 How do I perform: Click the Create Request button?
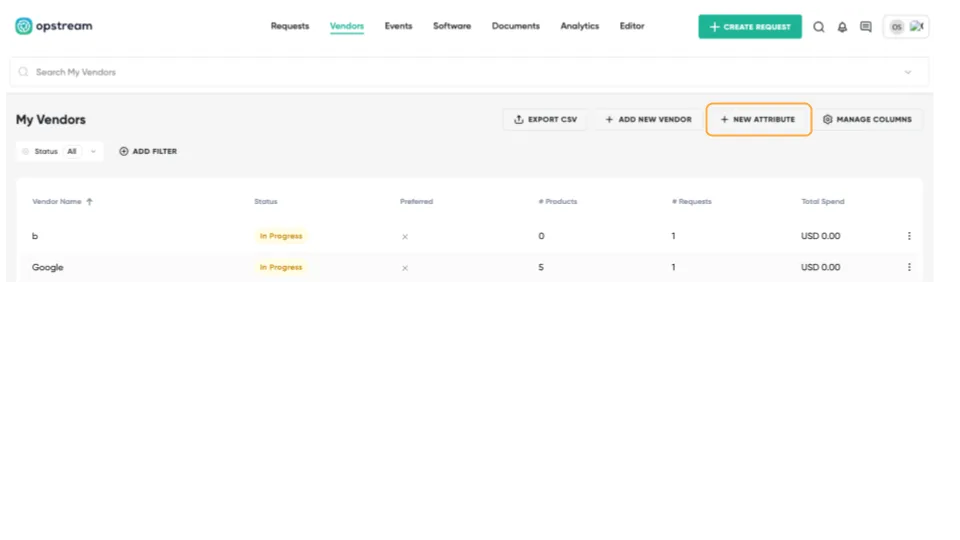coord(750,27)
